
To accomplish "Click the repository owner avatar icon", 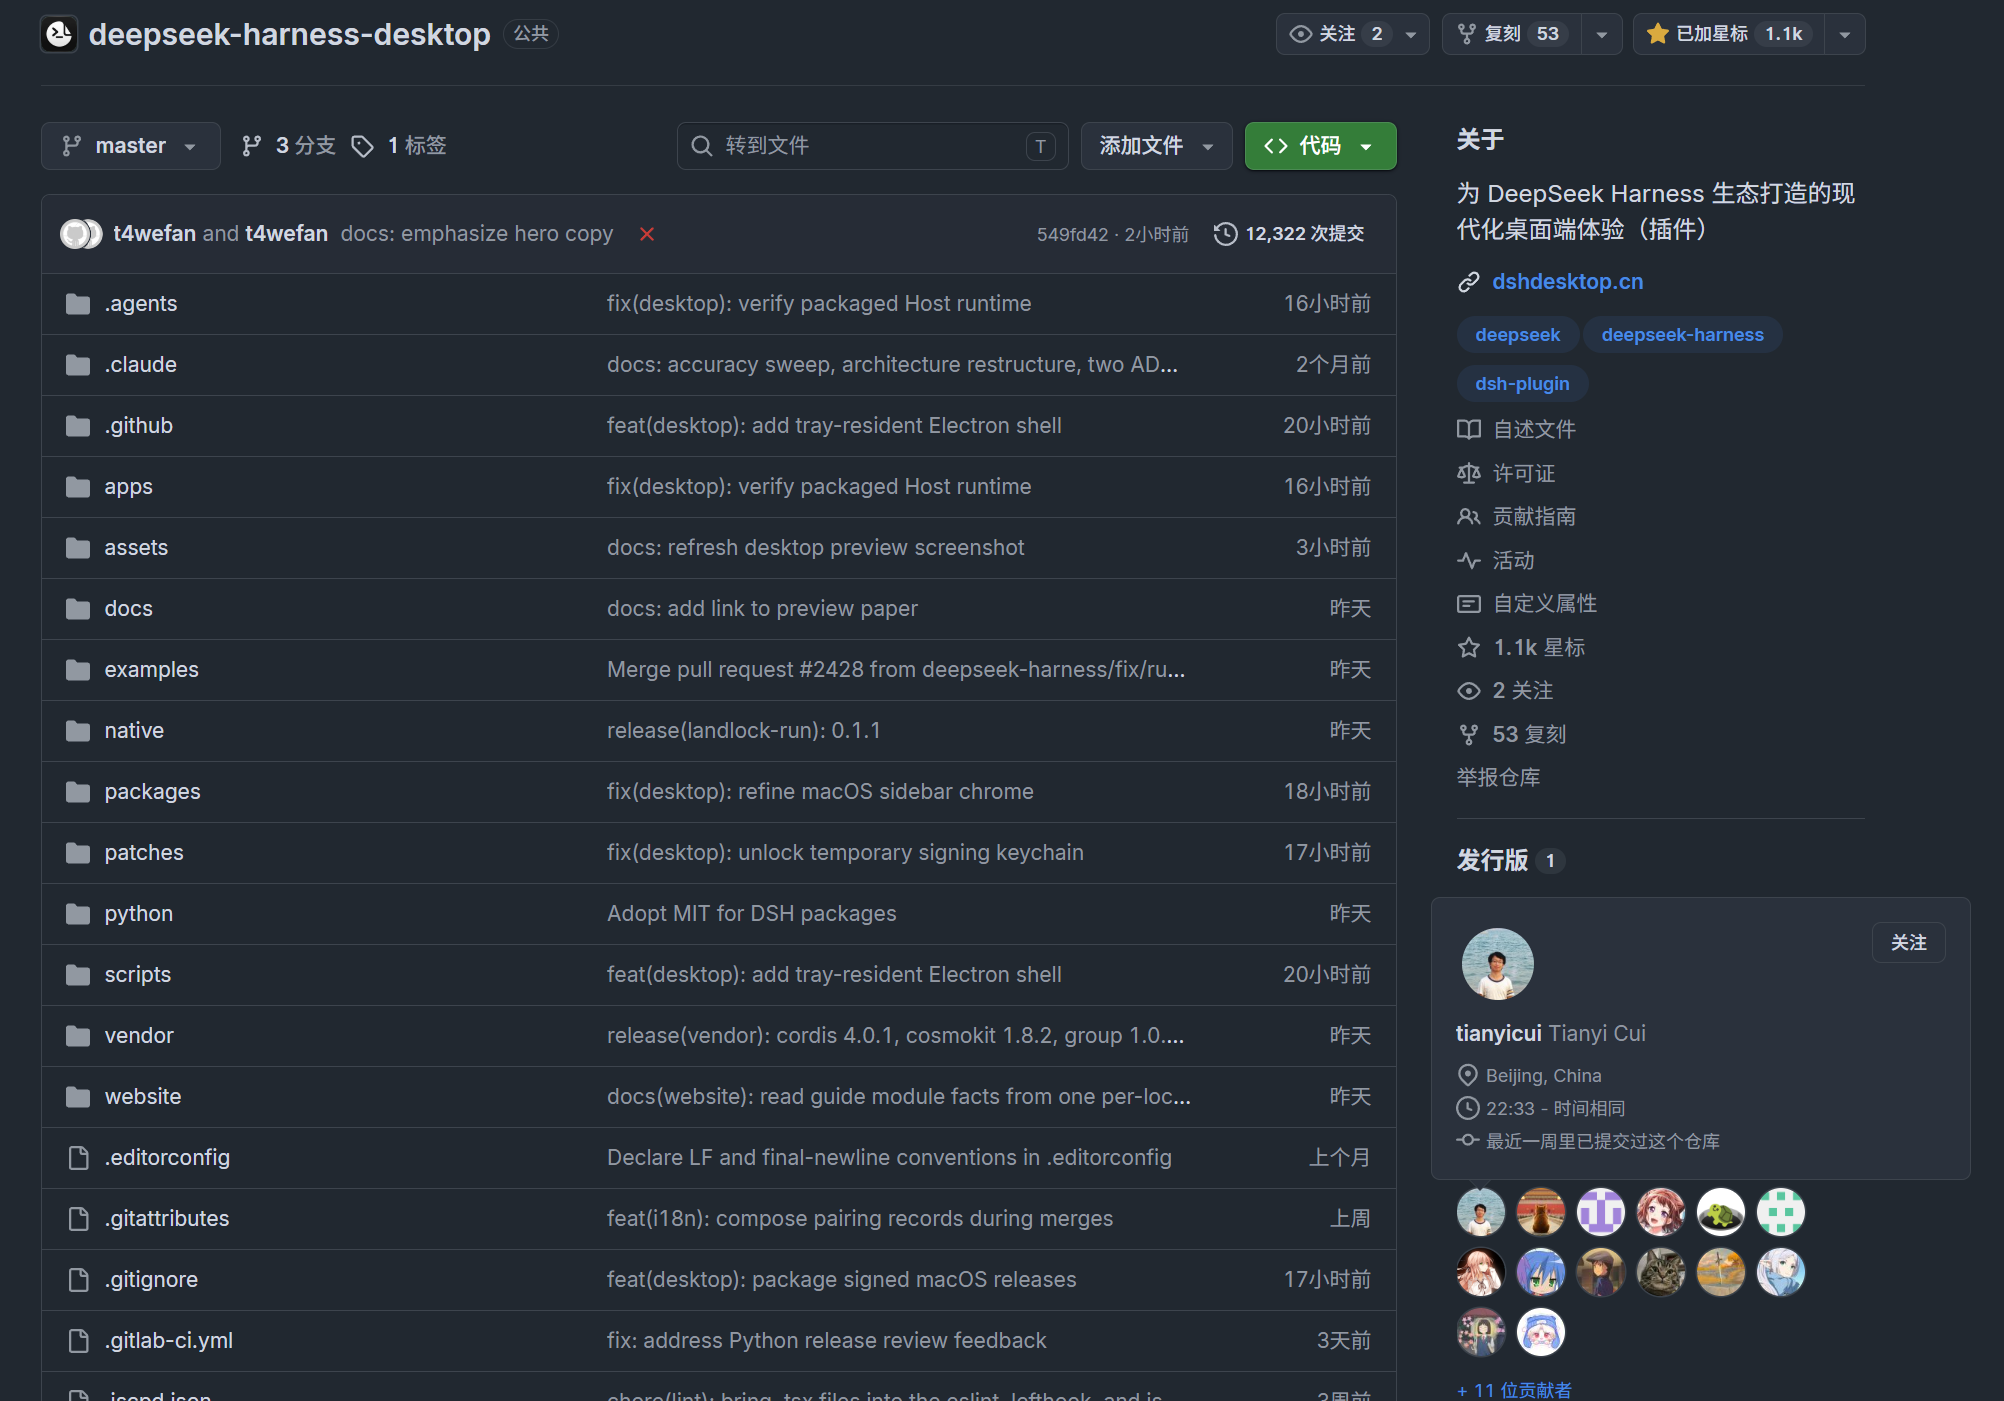I will pyautogui.click(x=59, y=34).
